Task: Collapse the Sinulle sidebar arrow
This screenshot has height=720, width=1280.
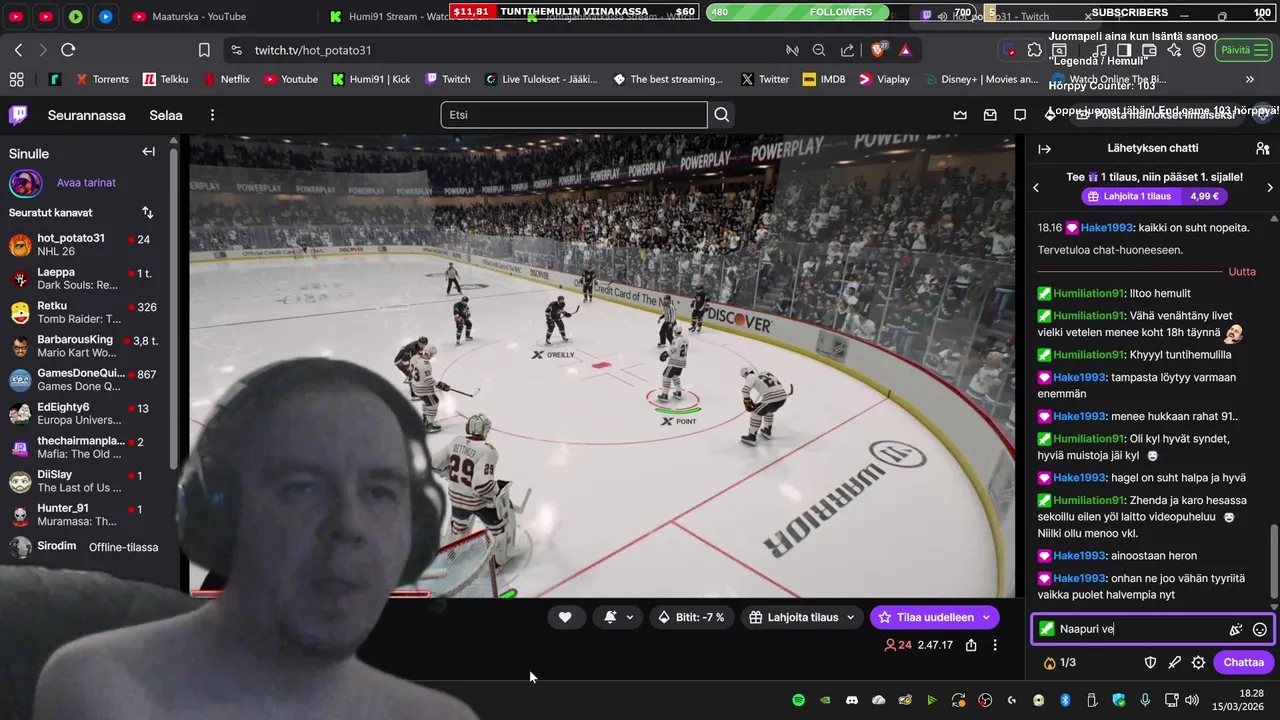Action: 148,152
